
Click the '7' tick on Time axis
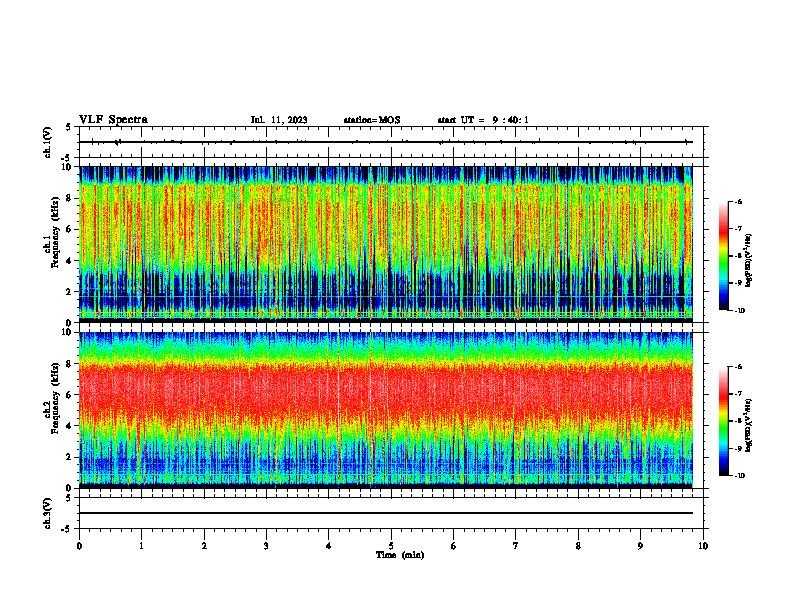516,546
